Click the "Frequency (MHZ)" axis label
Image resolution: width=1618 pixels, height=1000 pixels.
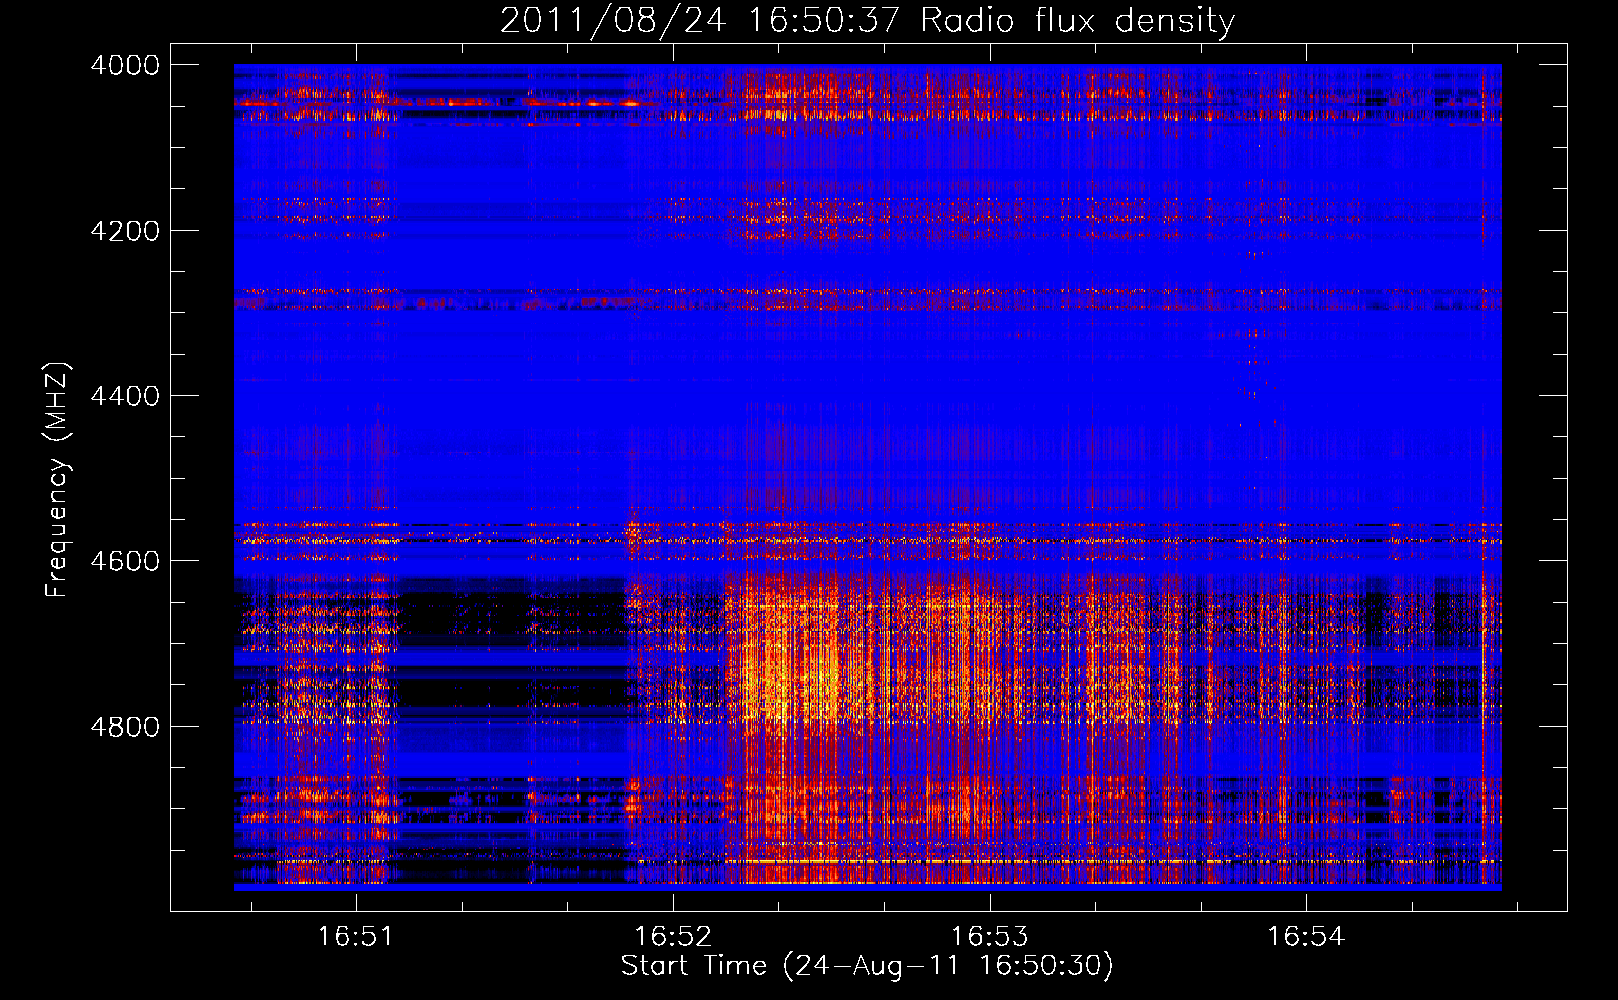point(57,480)
